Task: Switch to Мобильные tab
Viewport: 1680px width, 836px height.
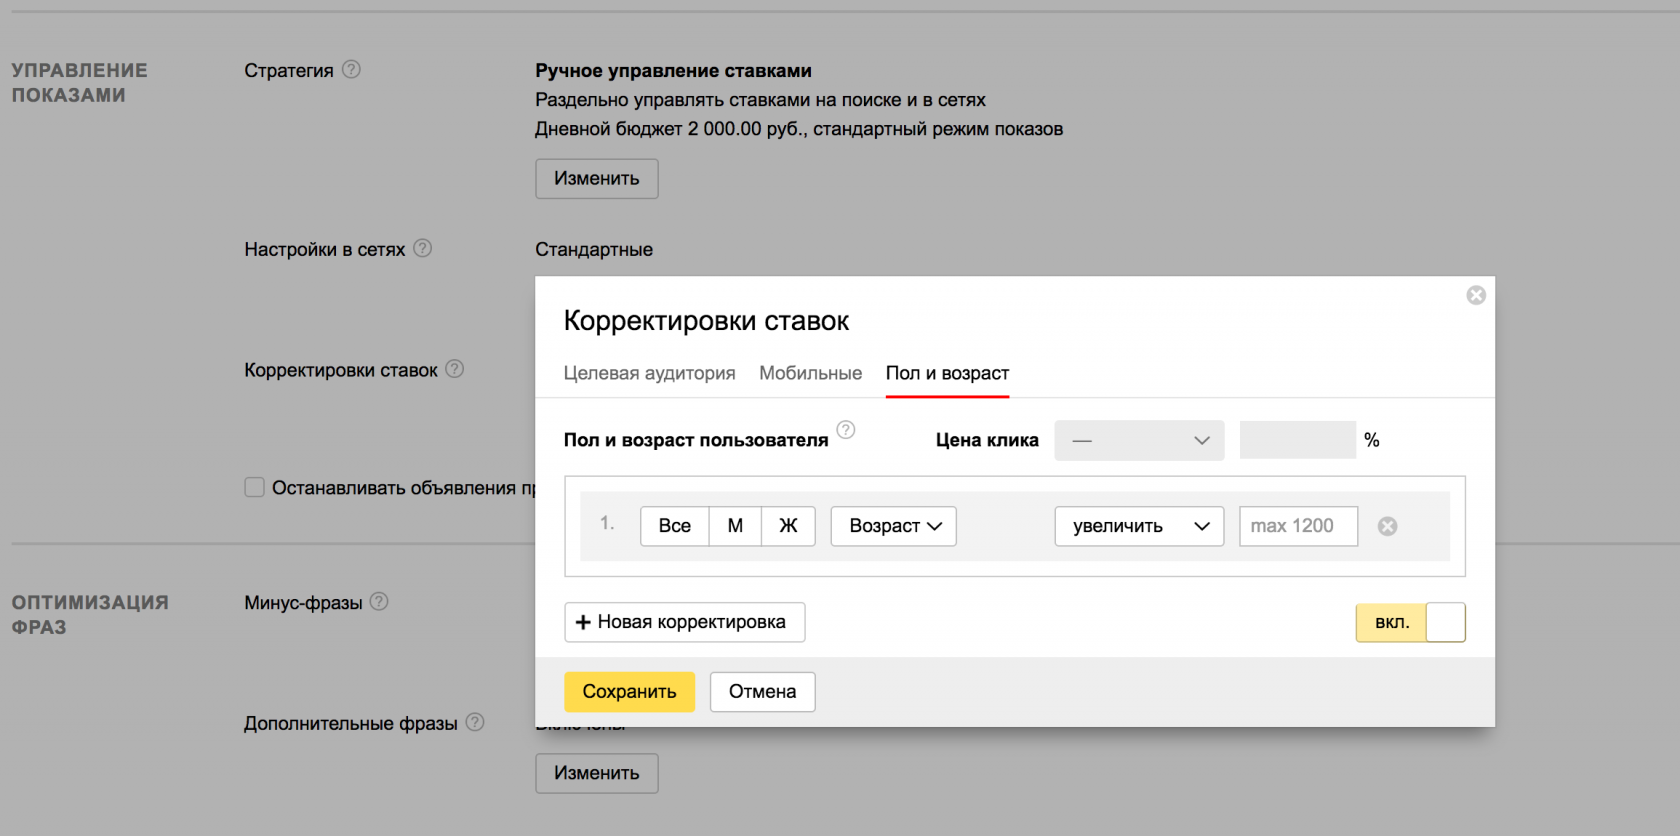Action: pyautogui.click(x=810, y=373)
